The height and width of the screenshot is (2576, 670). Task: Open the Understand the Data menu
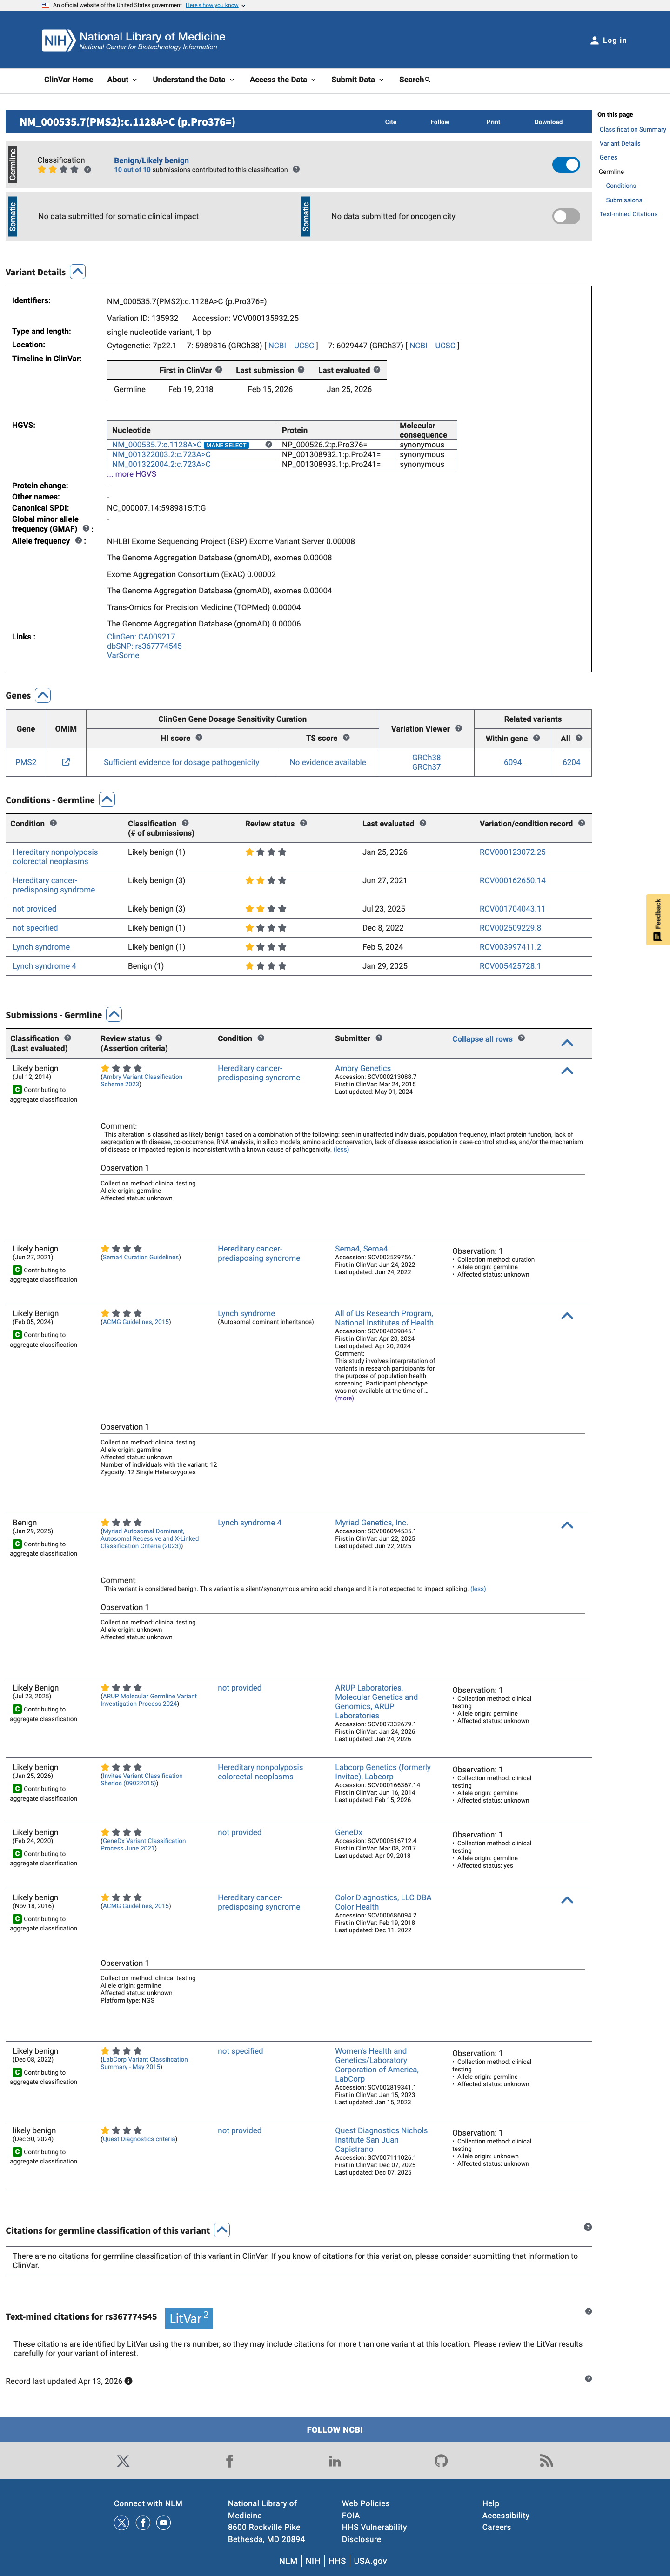pyautogui.click(x=193, y=80)
